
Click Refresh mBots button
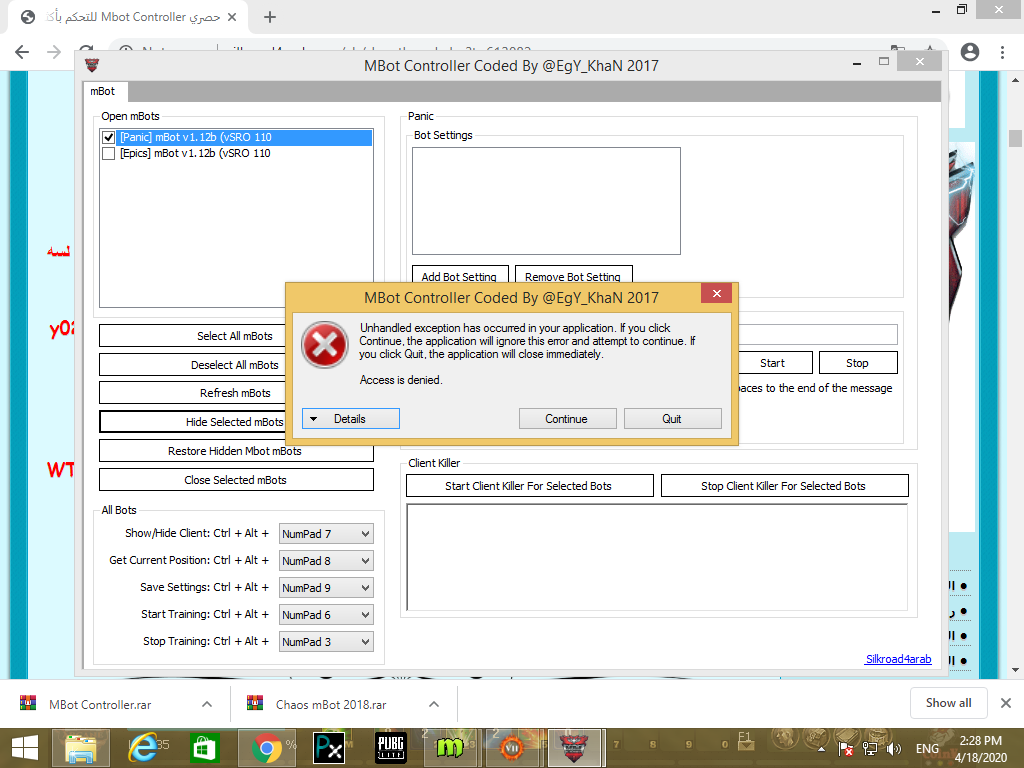193,392
